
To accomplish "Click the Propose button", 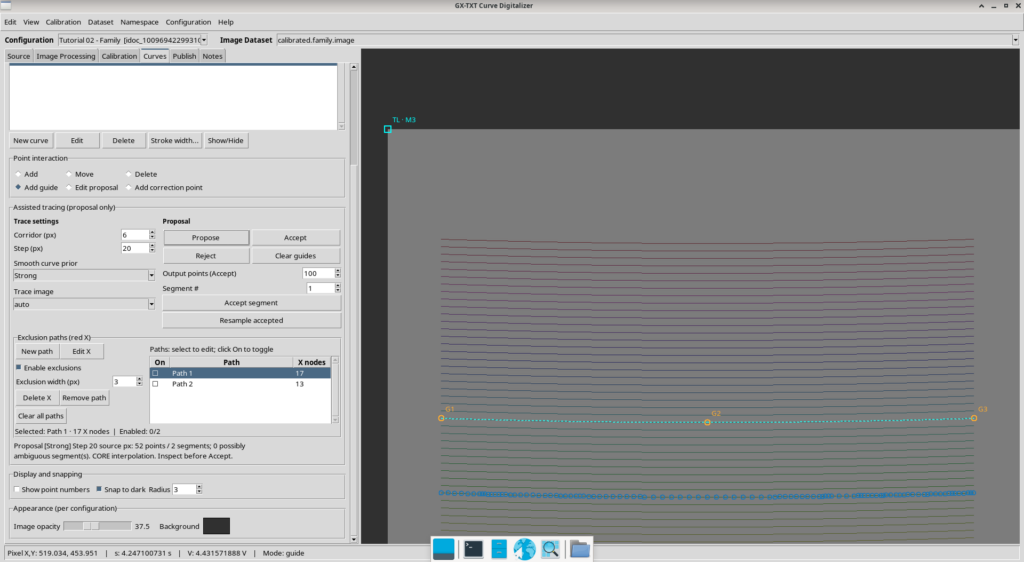I will click(206, 238).
